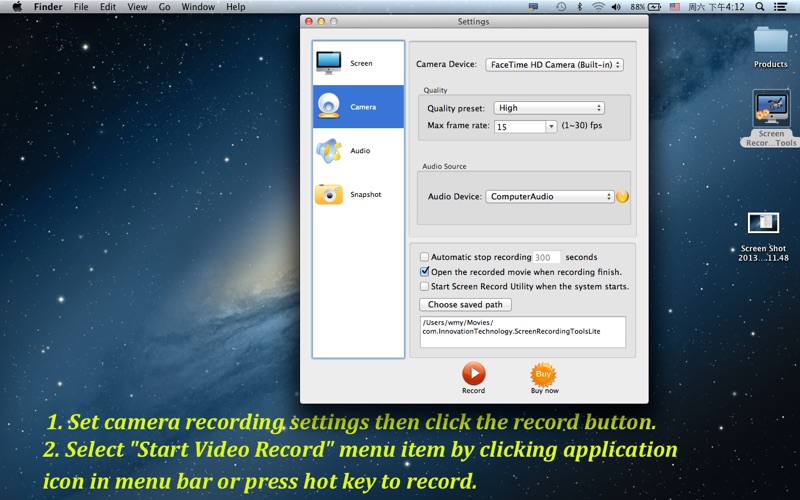Click the Wi-Fi status icon
This screenshot has height=500, width=800.
click(x=598, y=7)
